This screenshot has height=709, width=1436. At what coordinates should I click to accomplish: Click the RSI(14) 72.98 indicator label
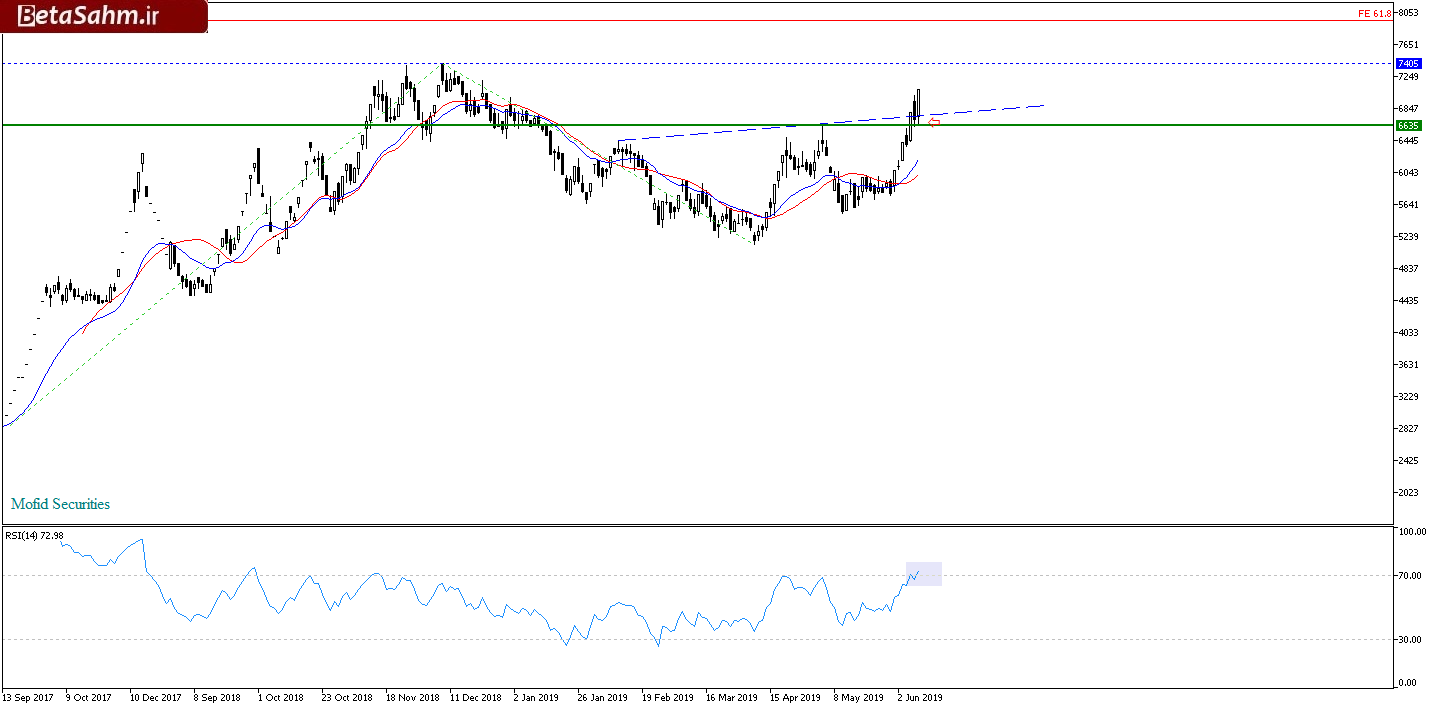tap(35, 536)
